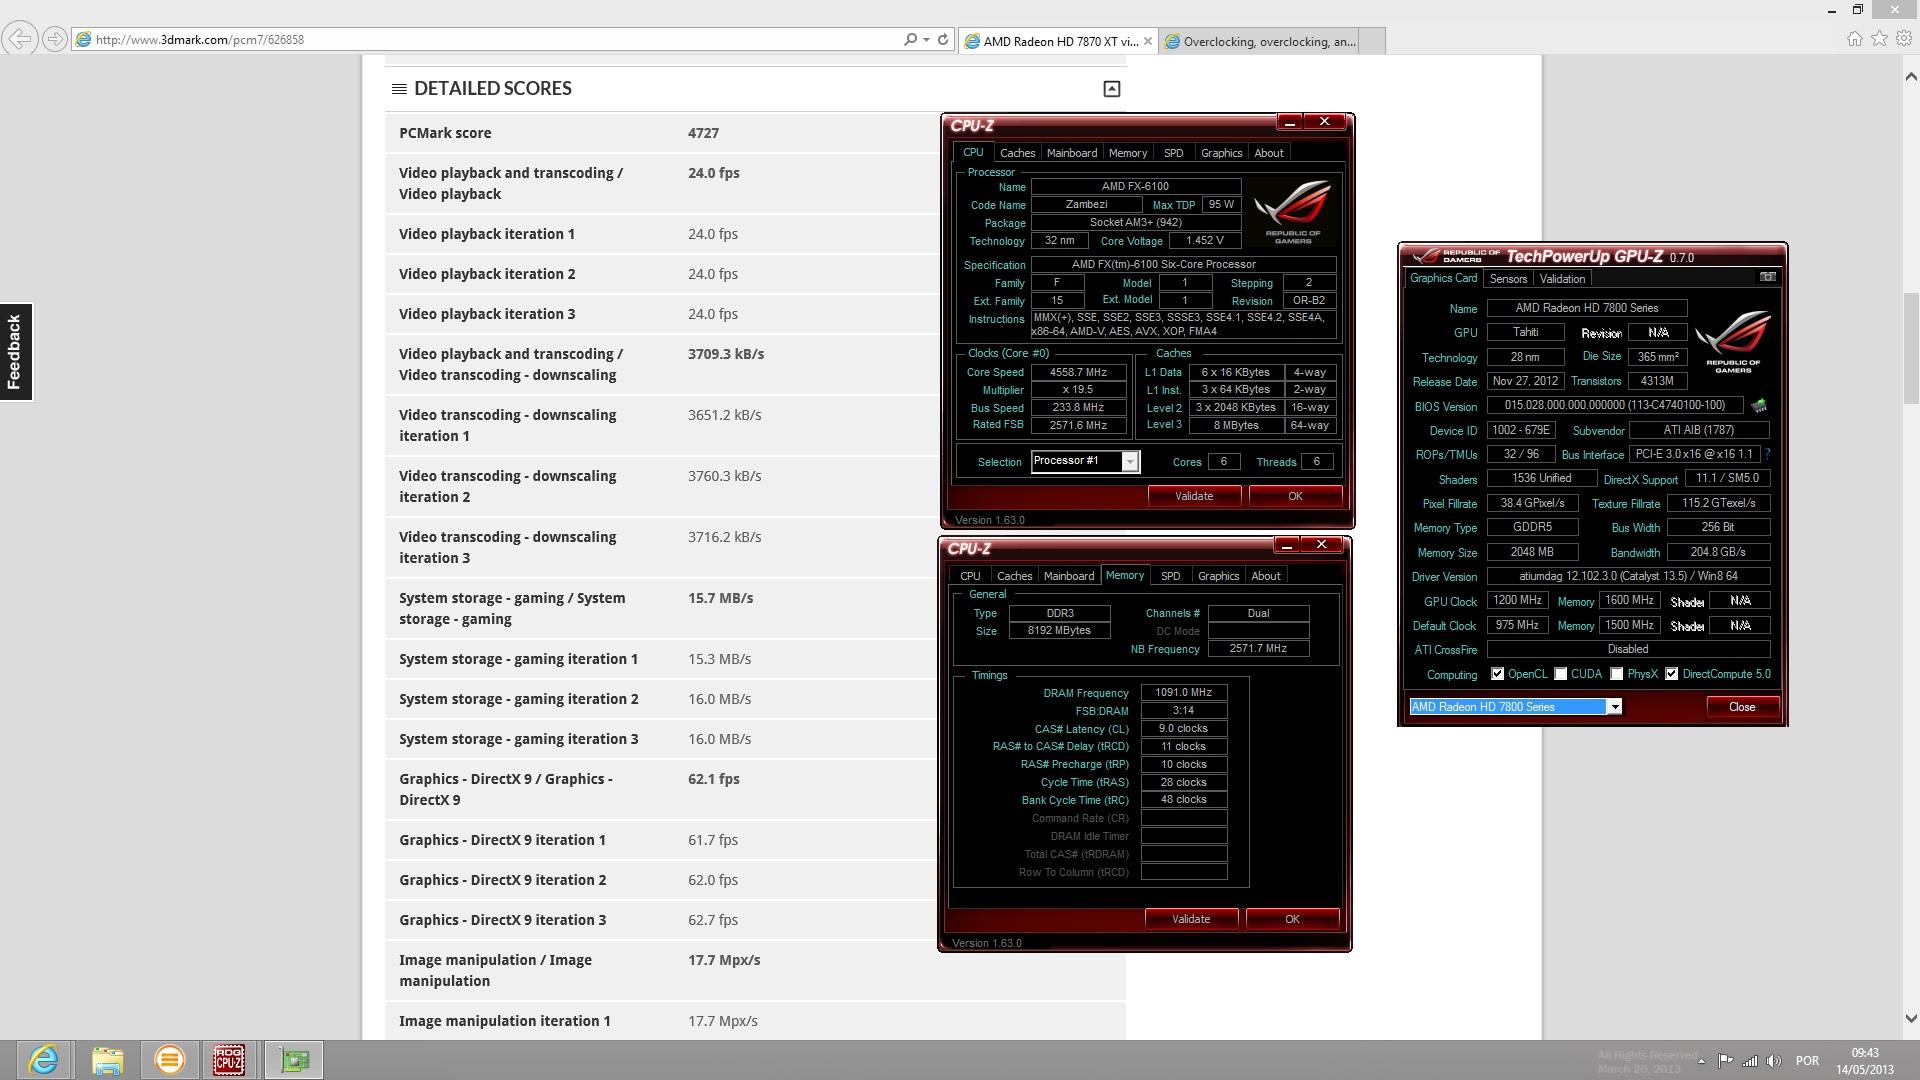Screen dimensions: 1920x1080
Task: Click OK in upper CPU-Z window
Action: coord(1295,496)
